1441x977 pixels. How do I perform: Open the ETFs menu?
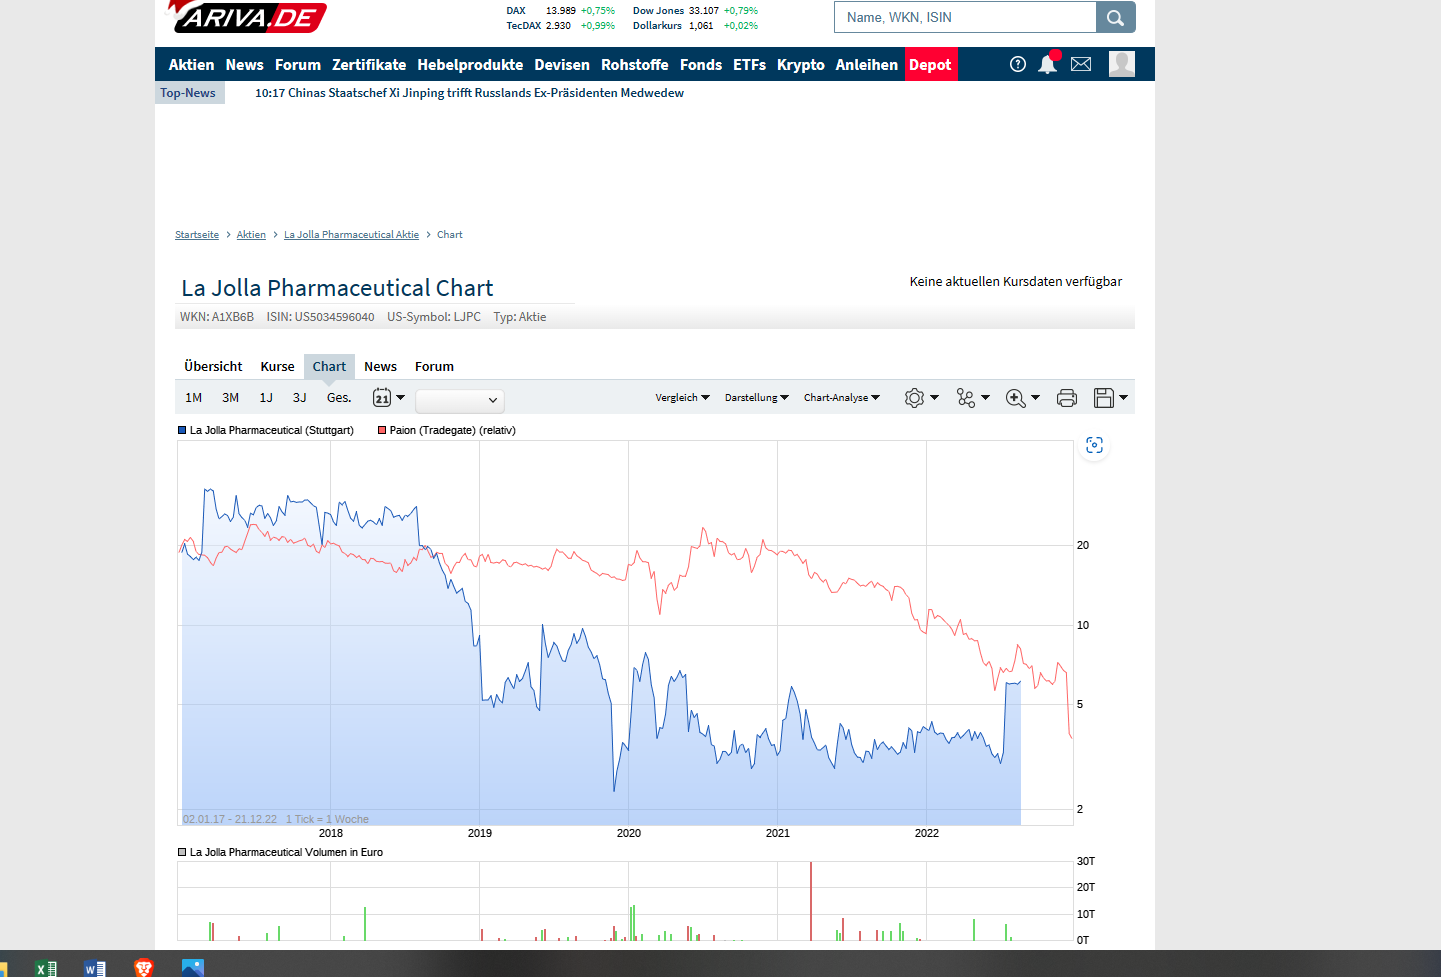point(749,65)
